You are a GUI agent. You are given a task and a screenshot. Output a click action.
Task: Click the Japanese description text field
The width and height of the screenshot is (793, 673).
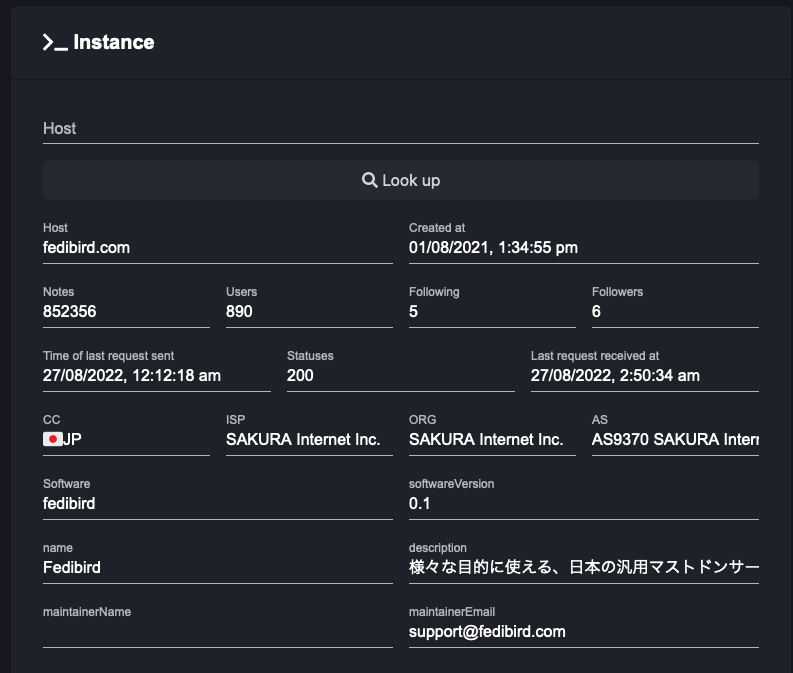point(583,567)
